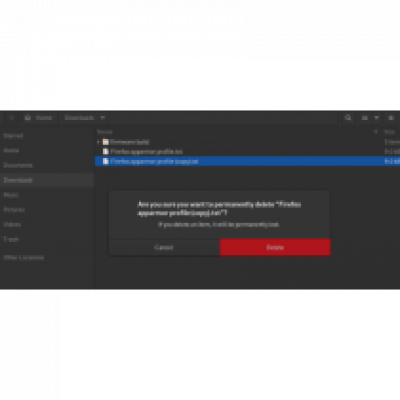Select Pictures in the sidebar

(x=14, y=210)
